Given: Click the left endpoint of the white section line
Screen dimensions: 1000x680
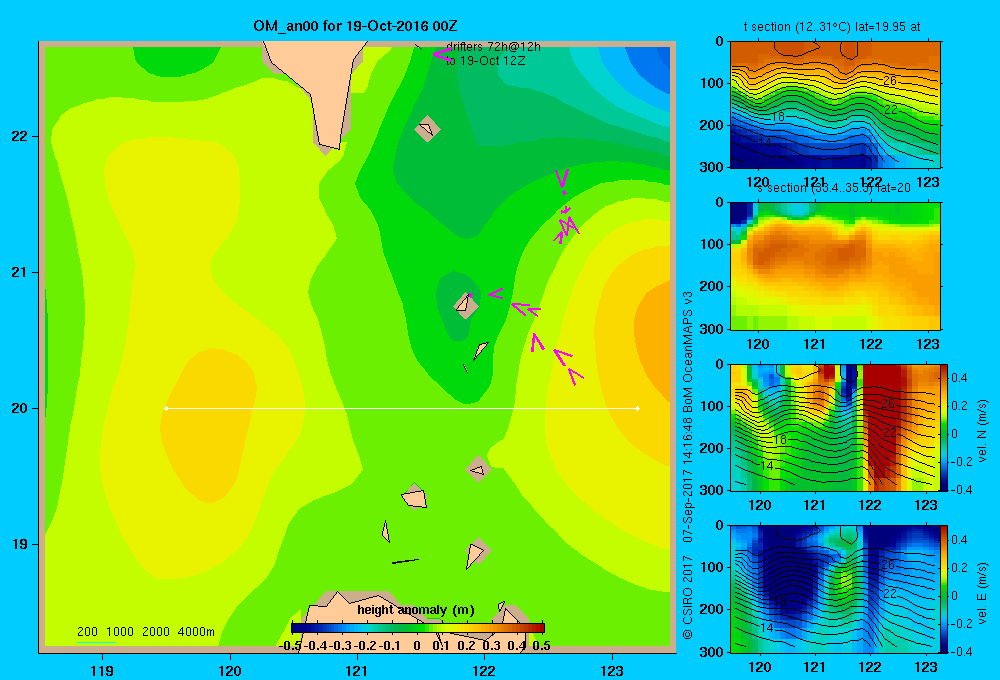Looking at the screenshot, I should tap(166, 408).
